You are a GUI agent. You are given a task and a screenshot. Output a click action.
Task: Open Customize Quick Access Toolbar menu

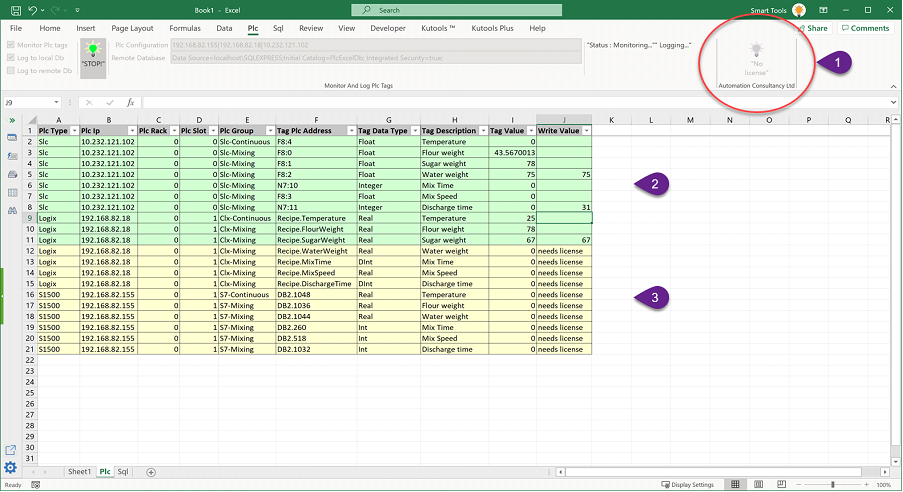click(x=77, y=10)
